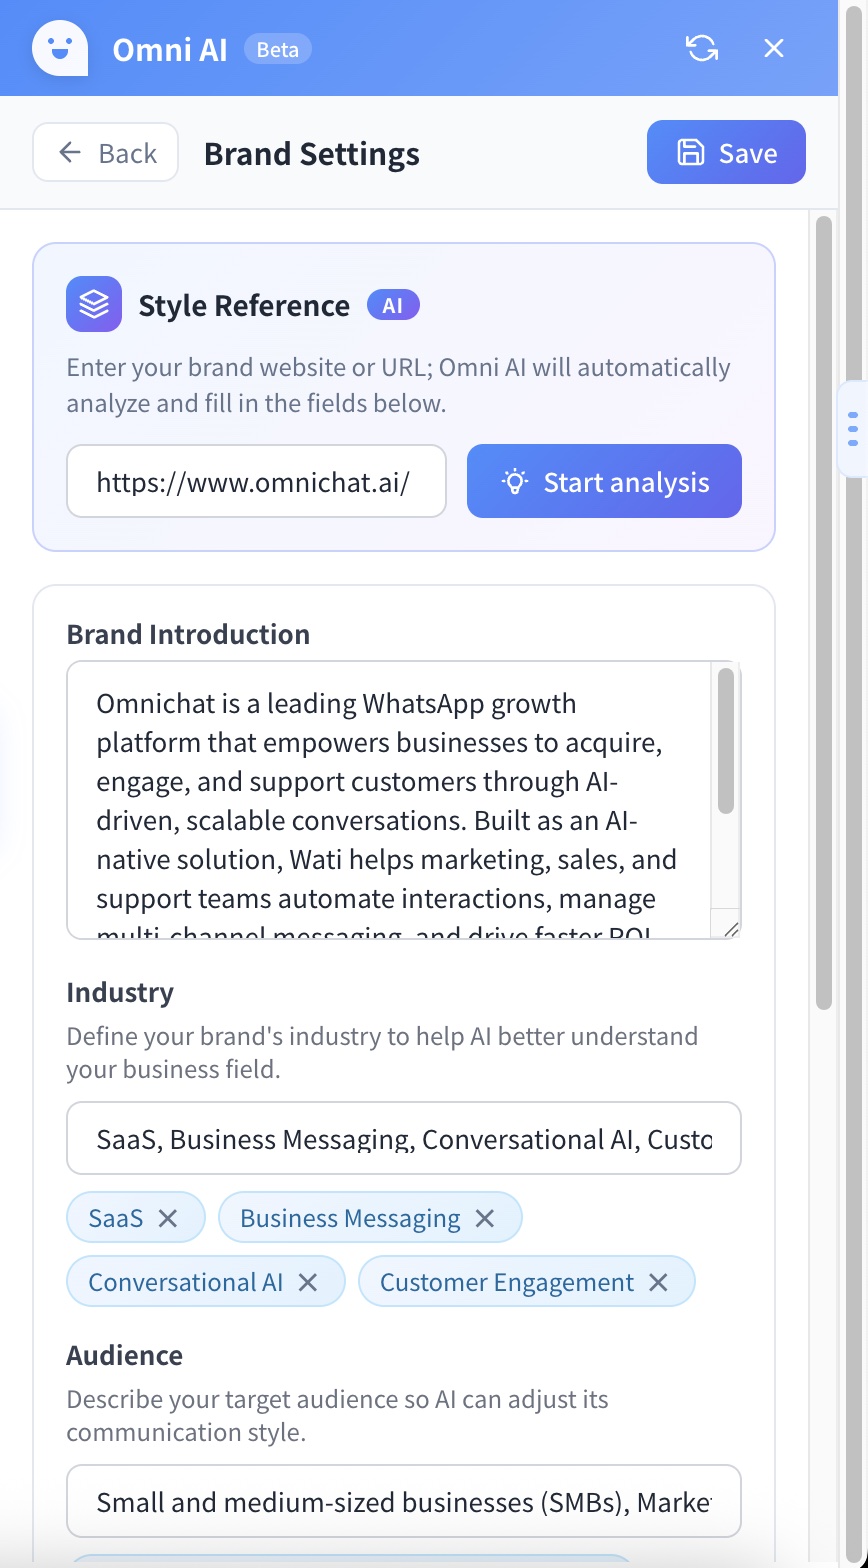
Task: Click the refresh conversation icon in header
Action: tap(702, 48)
